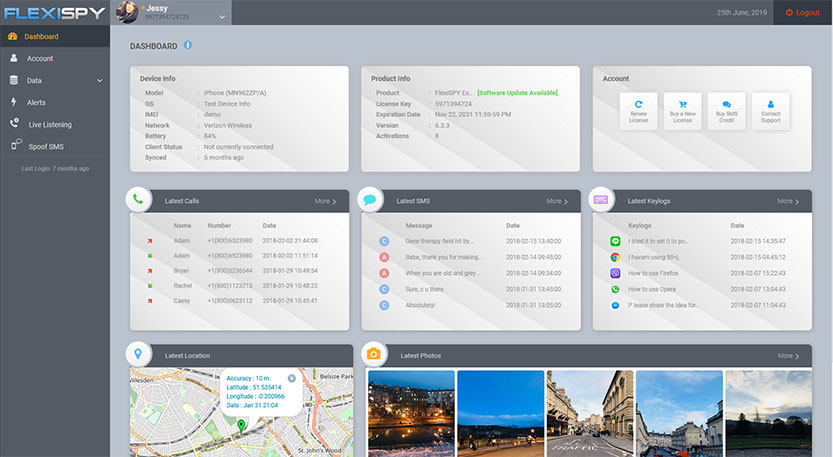Screen dimensions: 833x457
Task: Click the Latest SMS speech bubble icon
Action: 370,199
